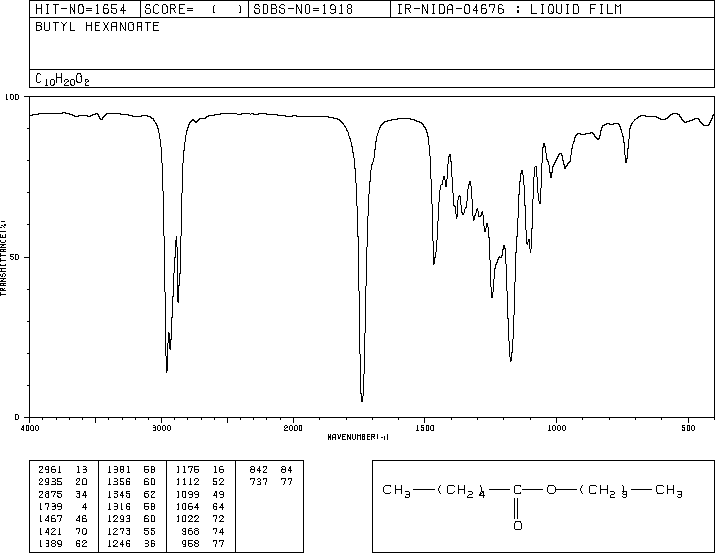Click the double-bonded O below carbon
Screen dimensions: 715x553
point(518,526)
